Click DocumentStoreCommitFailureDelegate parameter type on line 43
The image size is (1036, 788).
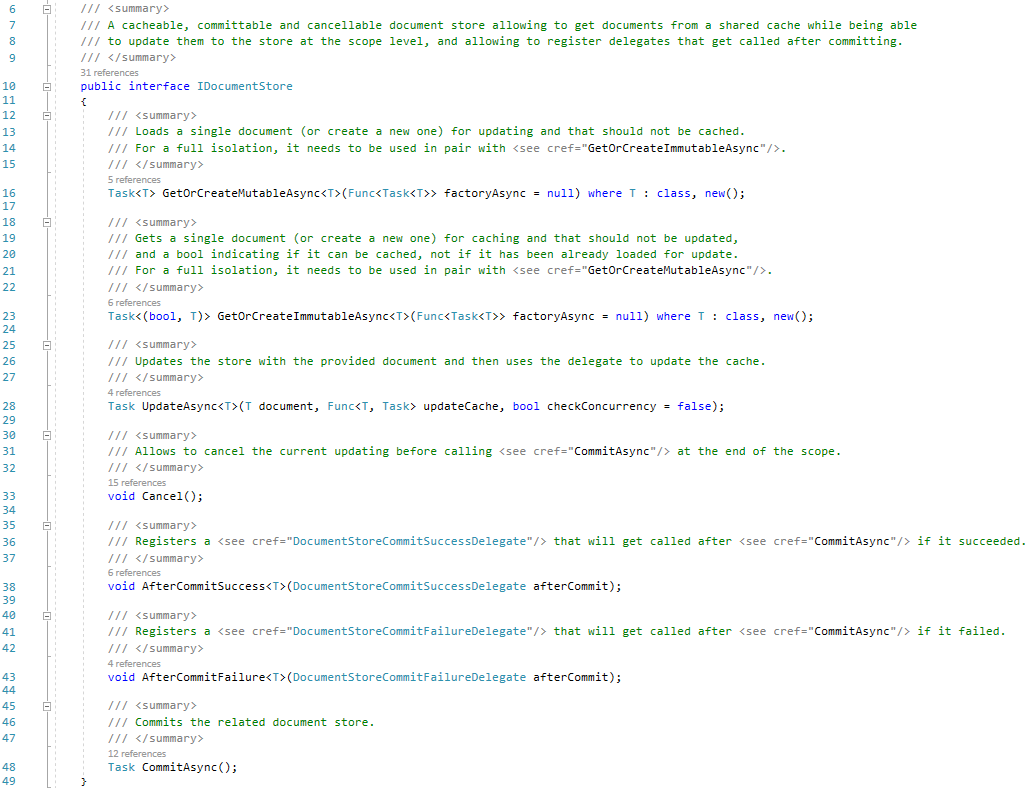click(410, 677)
